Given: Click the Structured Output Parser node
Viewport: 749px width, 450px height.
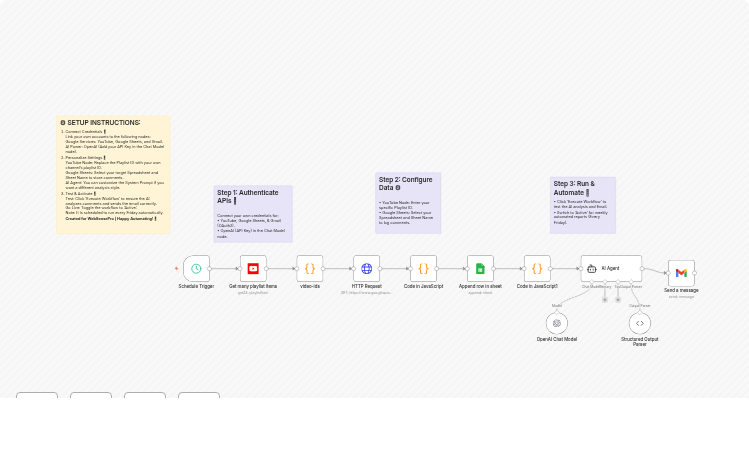Looking at the screenshot, I should 640,323.
